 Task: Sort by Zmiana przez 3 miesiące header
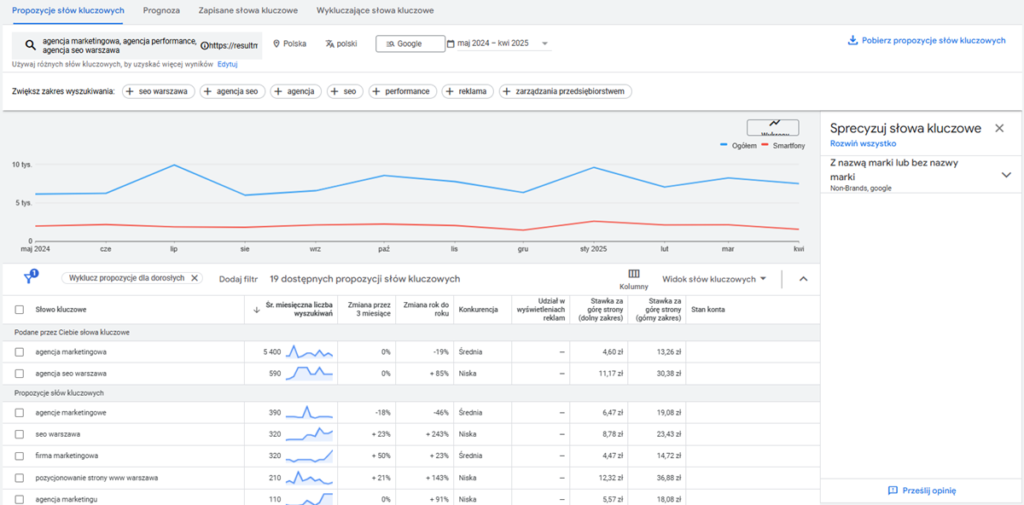pyautogui.click(x=368, y=310)
